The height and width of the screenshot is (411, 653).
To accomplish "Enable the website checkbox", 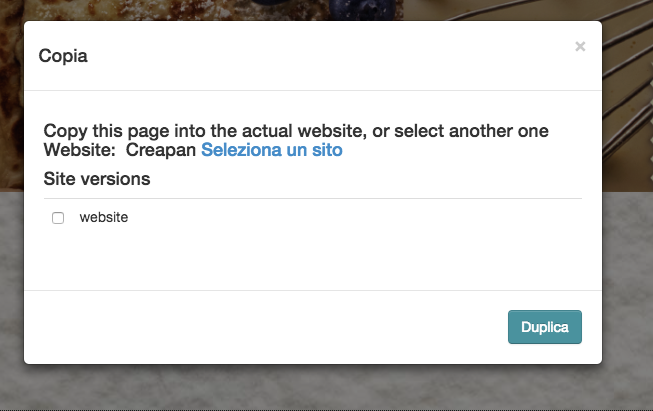I will pos(58,218).
